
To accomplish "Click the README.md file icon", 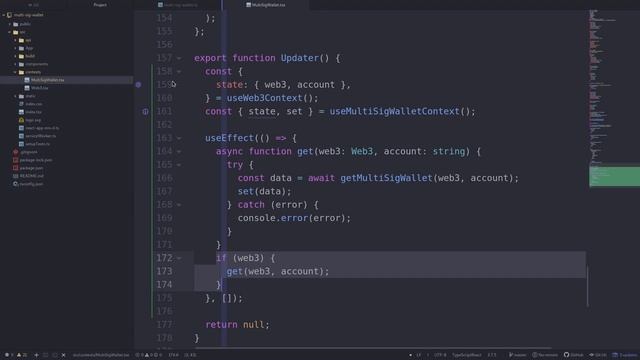I will click(x=16, y=176).
